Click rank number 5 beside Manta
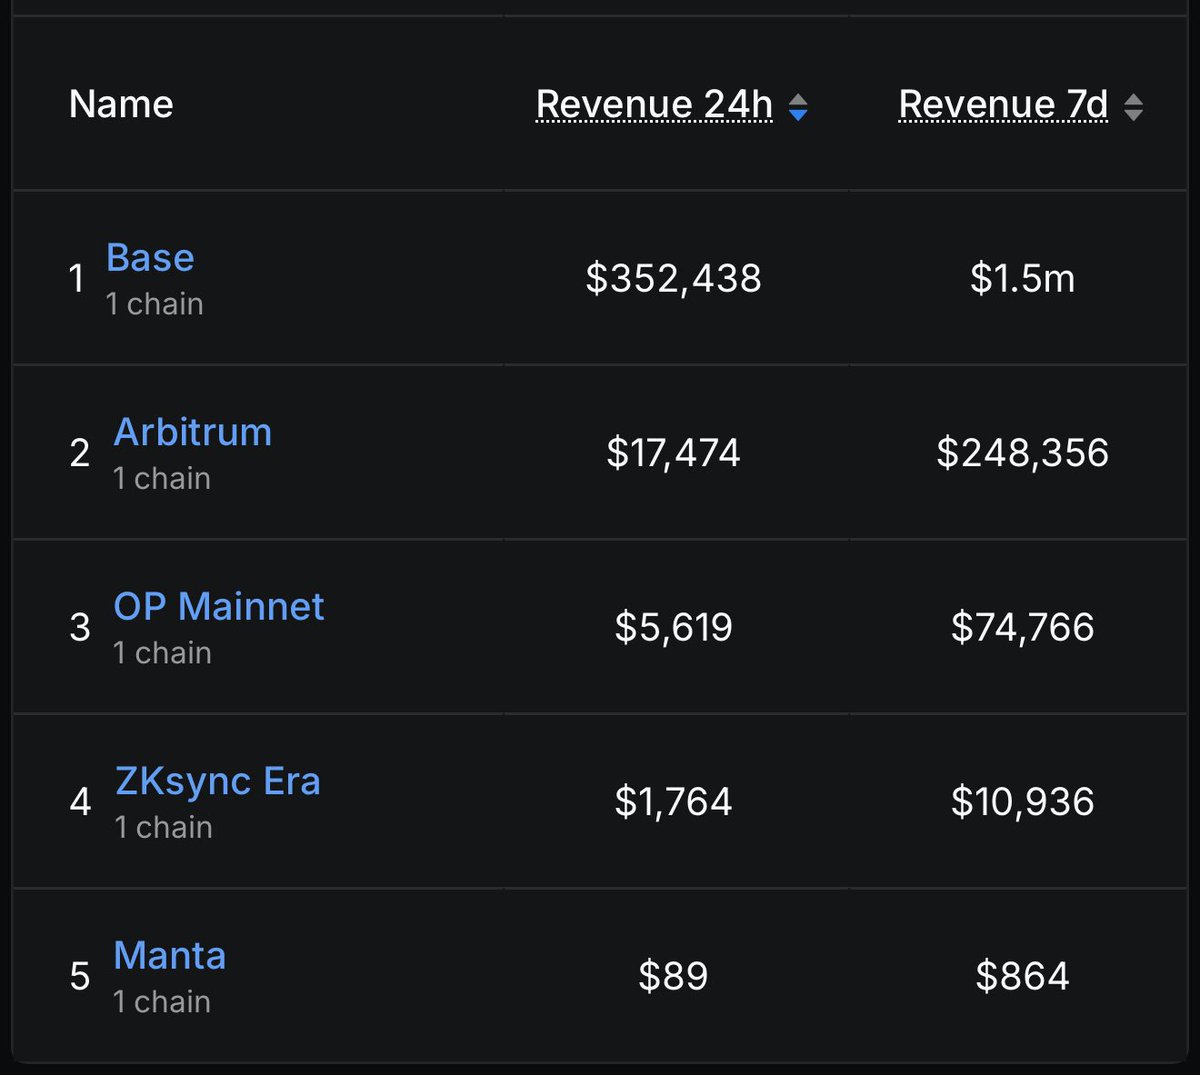1200x1075 pixels. coord(80,976)
